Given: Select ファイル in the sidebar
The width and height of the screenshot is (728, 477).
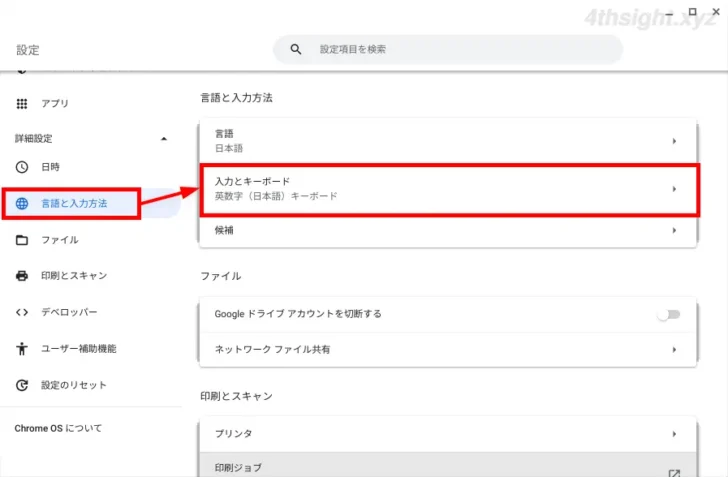Looking at the screenshot, I should pyautogui.click(x=60, y=240).
